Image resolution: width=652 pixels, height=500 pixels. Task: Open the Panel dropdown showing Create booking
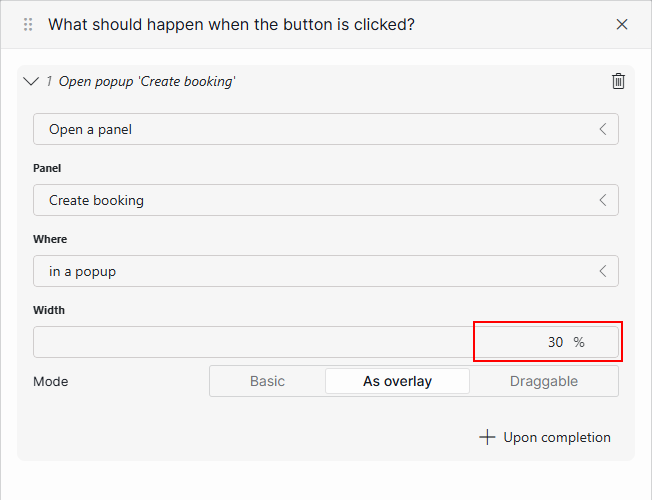[326, 200]
